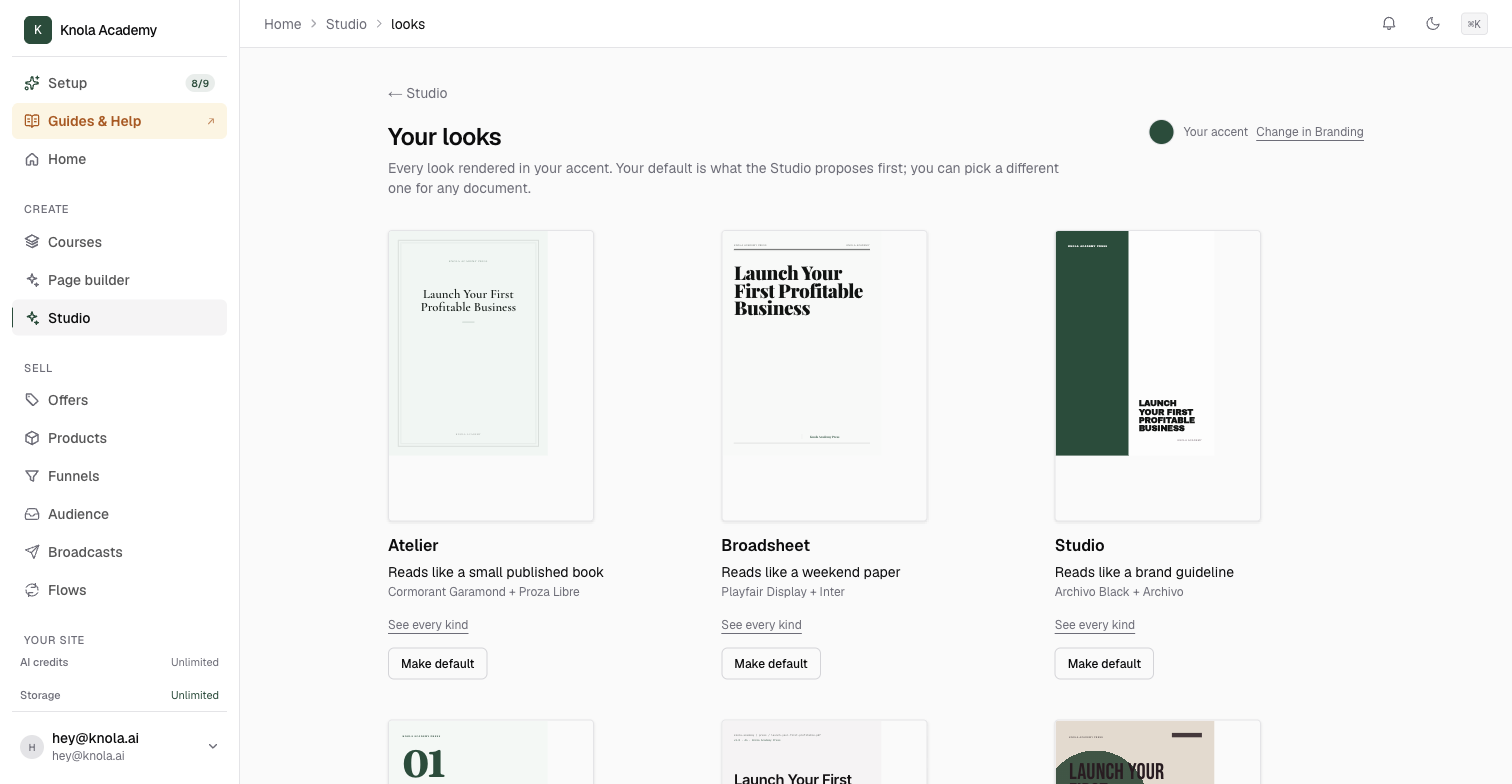Viewport: 1512px width, 784px height.
Task: Open the bottom-middle look thumbnail with grey header
Action: tap(824, 752)
